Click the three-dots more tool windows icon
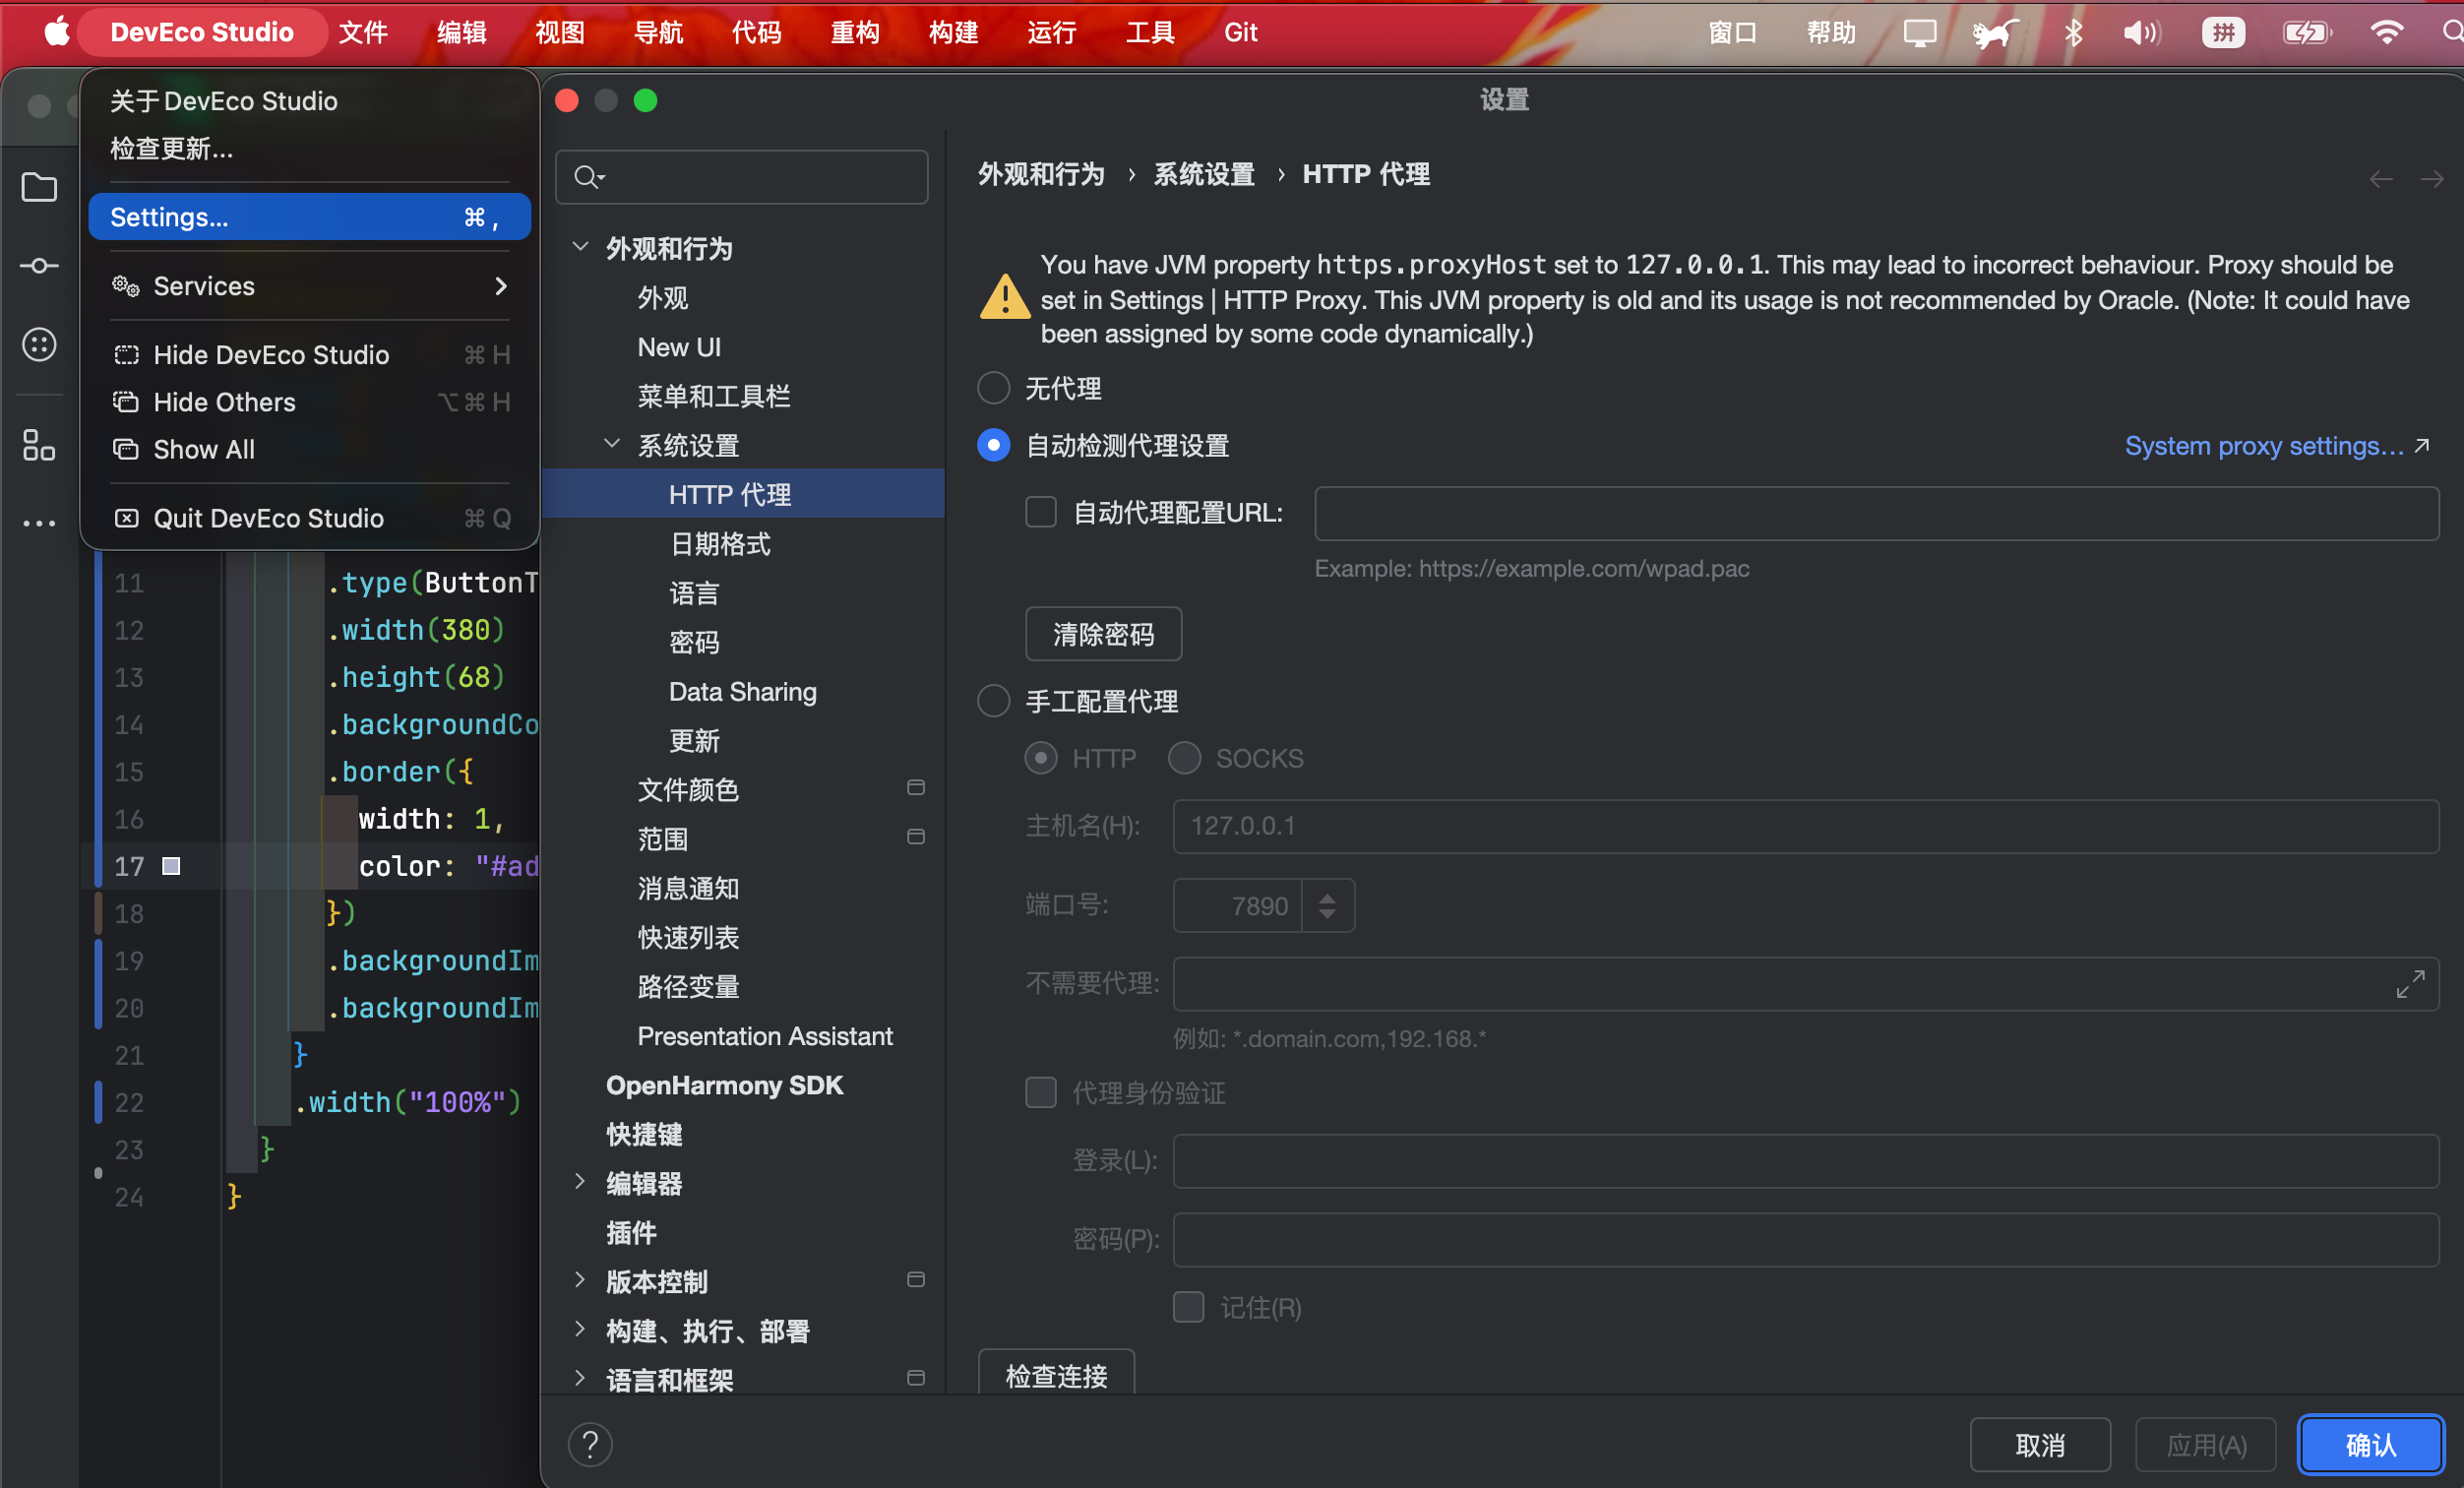The image size is (2464, 1488). click(39, 523)
